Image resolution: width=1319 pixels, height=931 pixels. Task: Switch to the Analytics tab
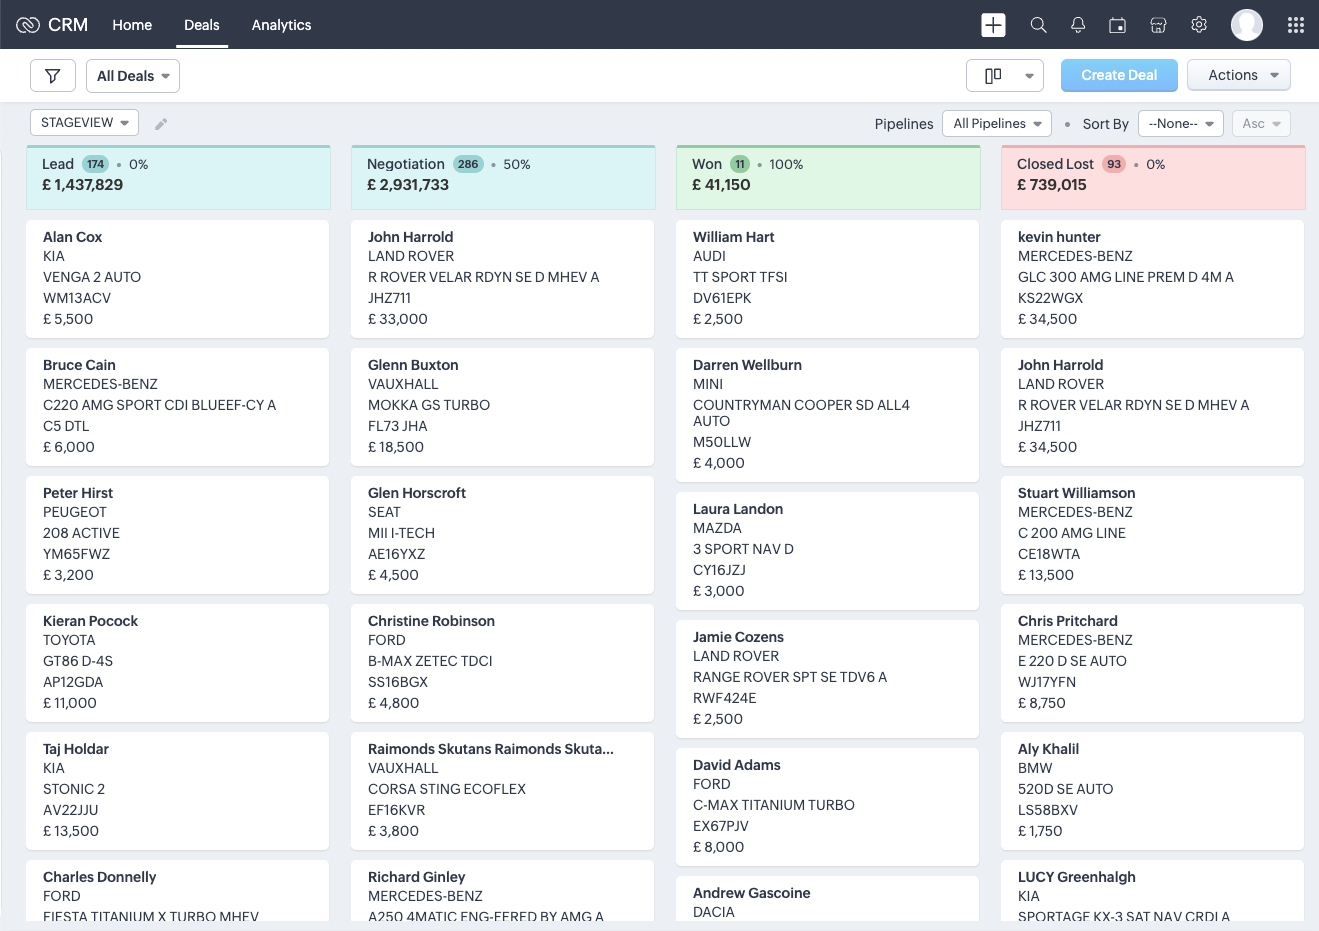click(281, 25)
